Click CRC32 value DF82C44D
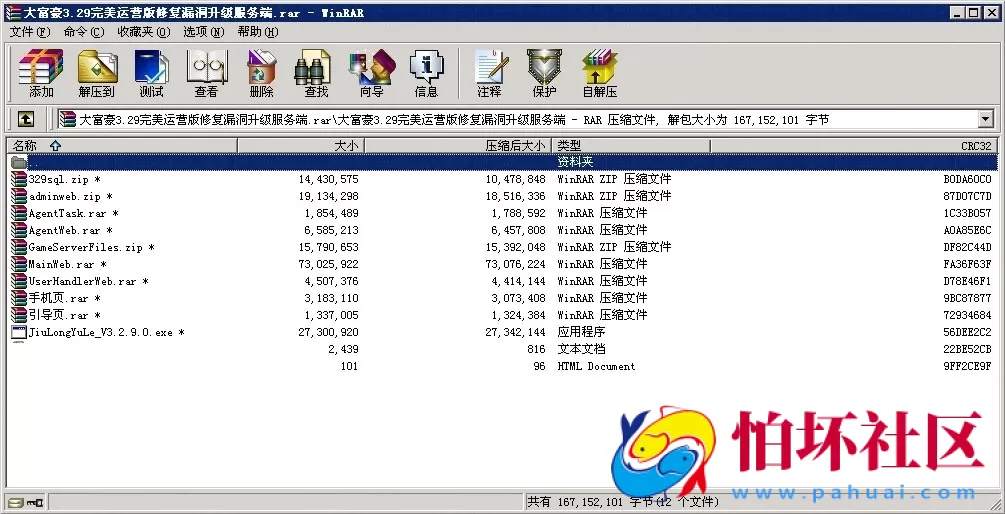Screen dimensions: 1005x514 tap(967, 247)
